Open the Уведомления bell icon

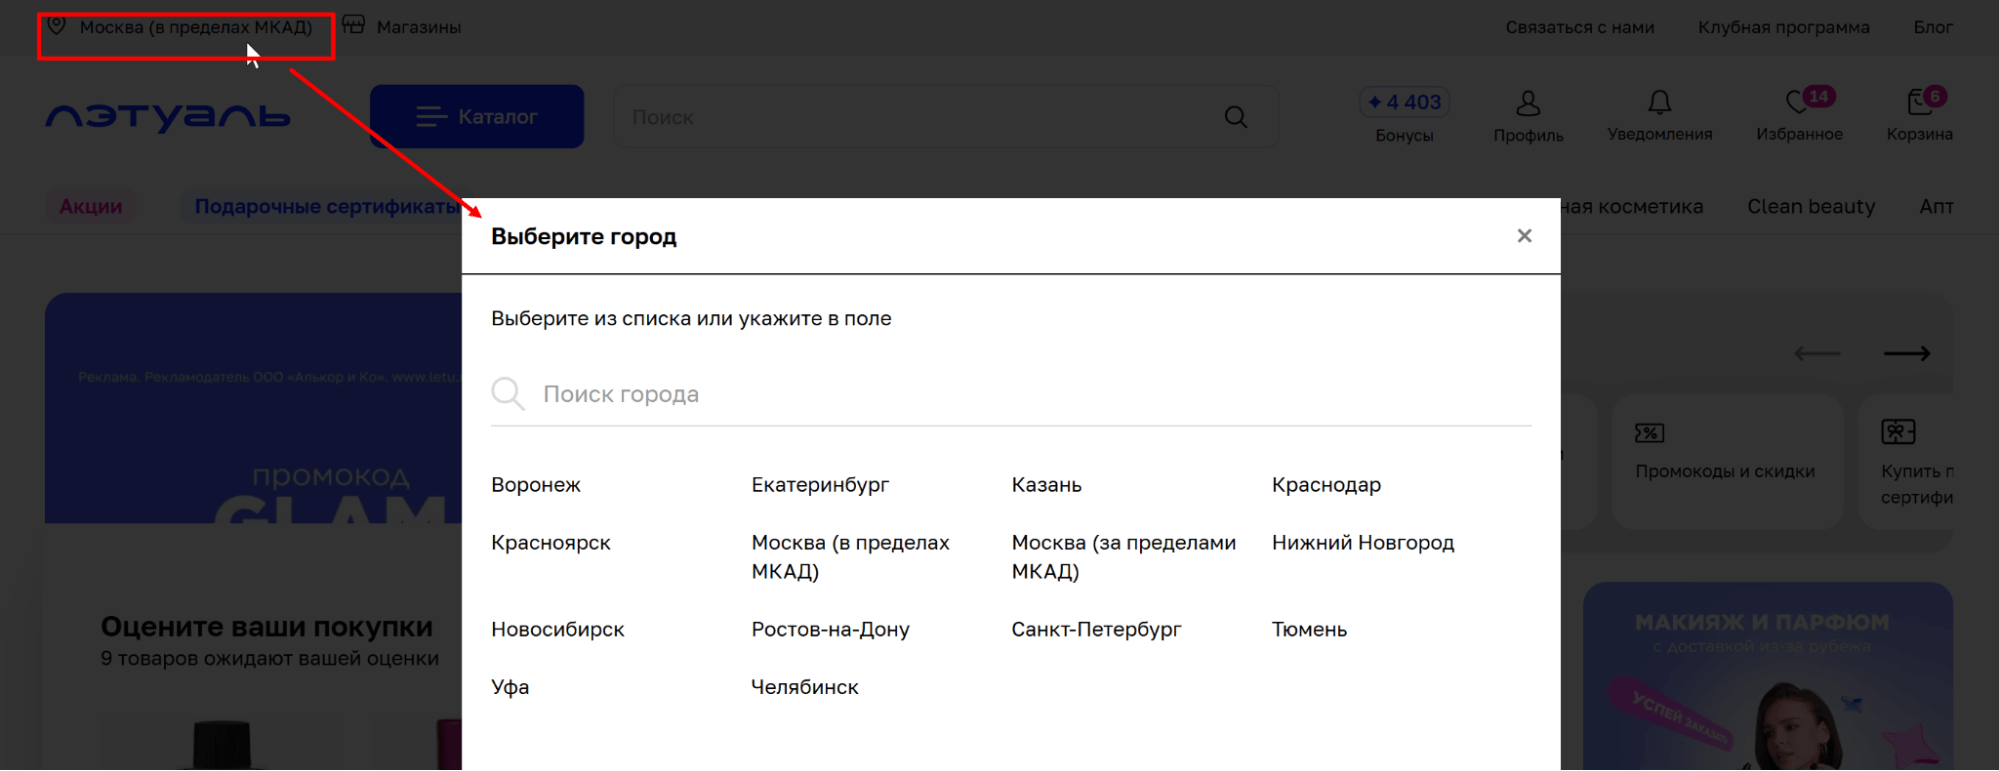[1660, 102]
